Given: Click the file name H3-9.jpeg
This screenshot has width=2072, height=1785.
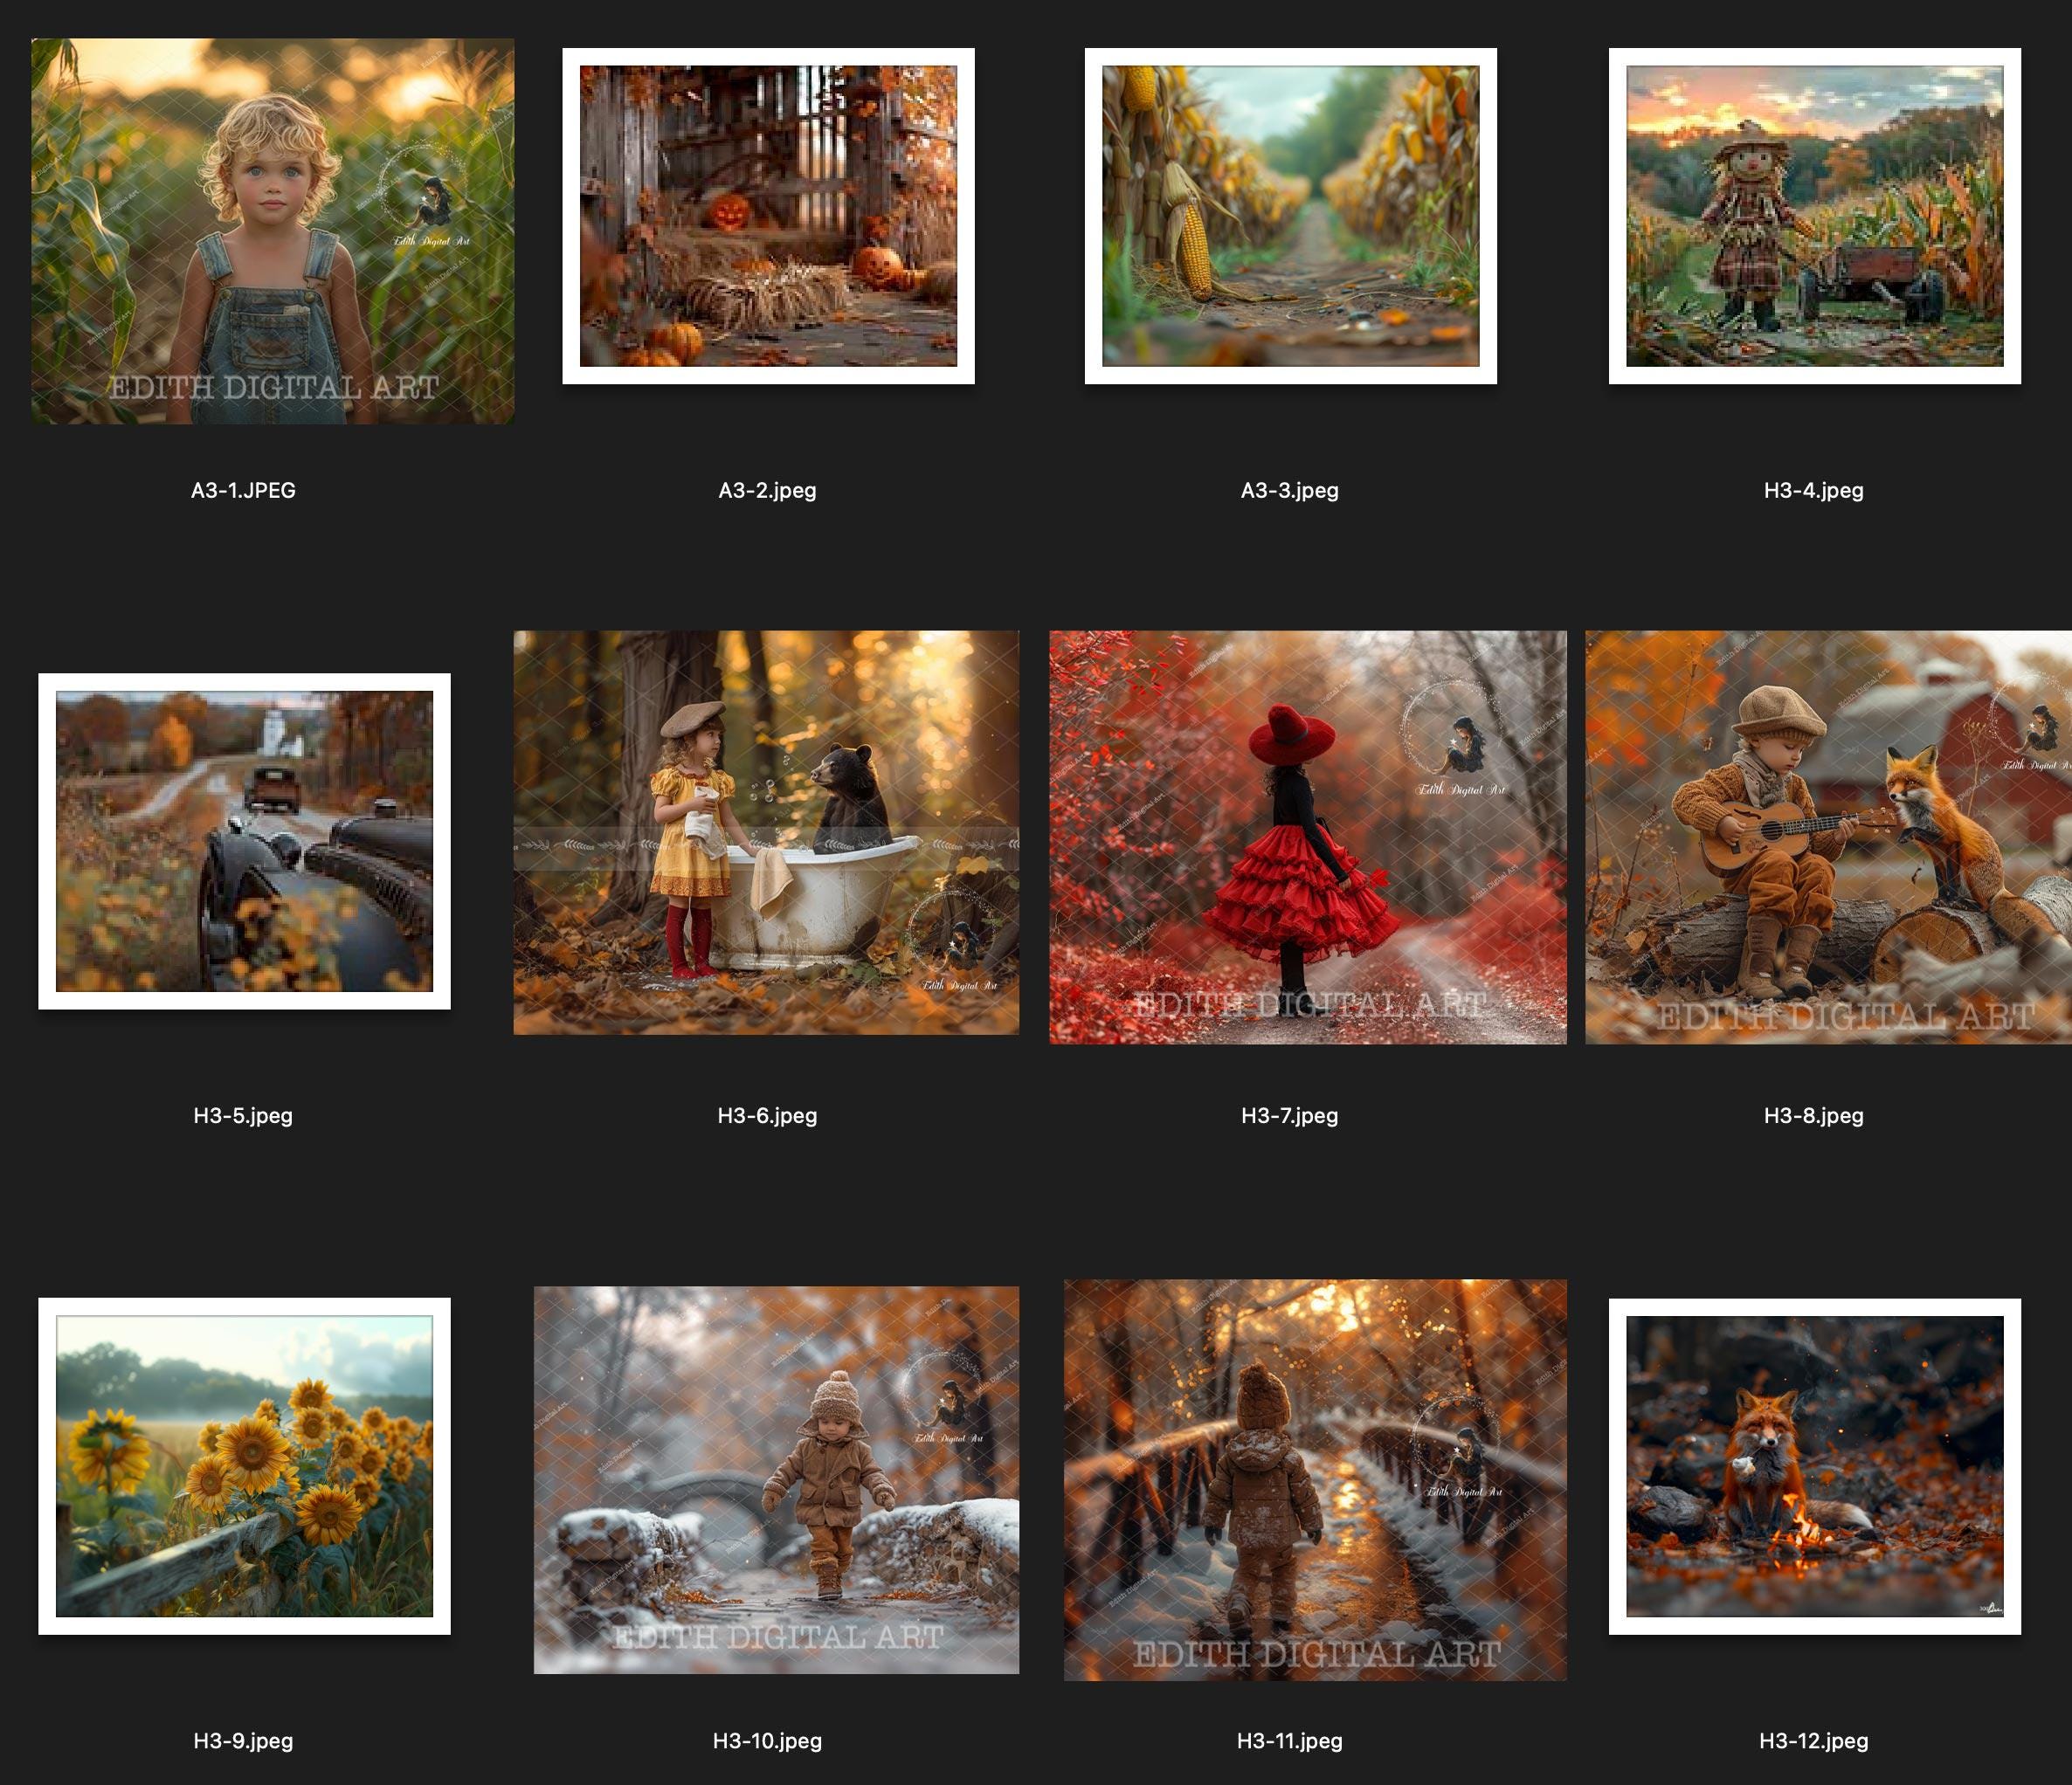Looking at the screenshot, I should click(243, 1740).
